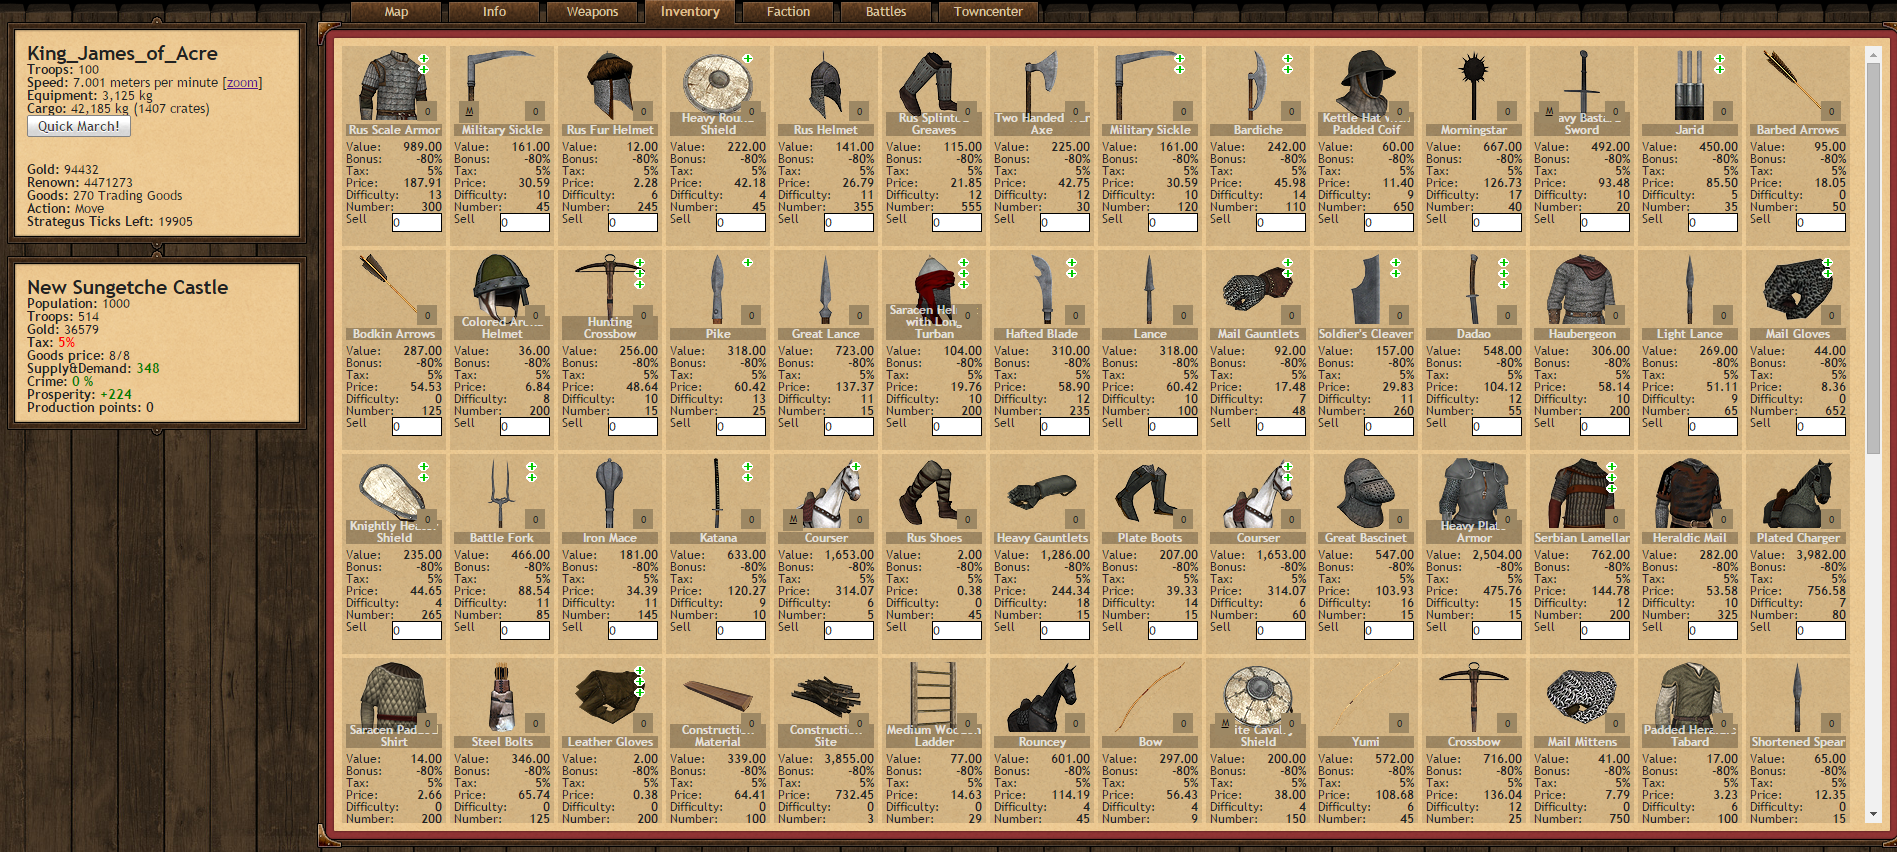Click the Sell box for Heavy Plate Armor
The width and height of the screenshot is (1897, 852).
[1497, 630]
